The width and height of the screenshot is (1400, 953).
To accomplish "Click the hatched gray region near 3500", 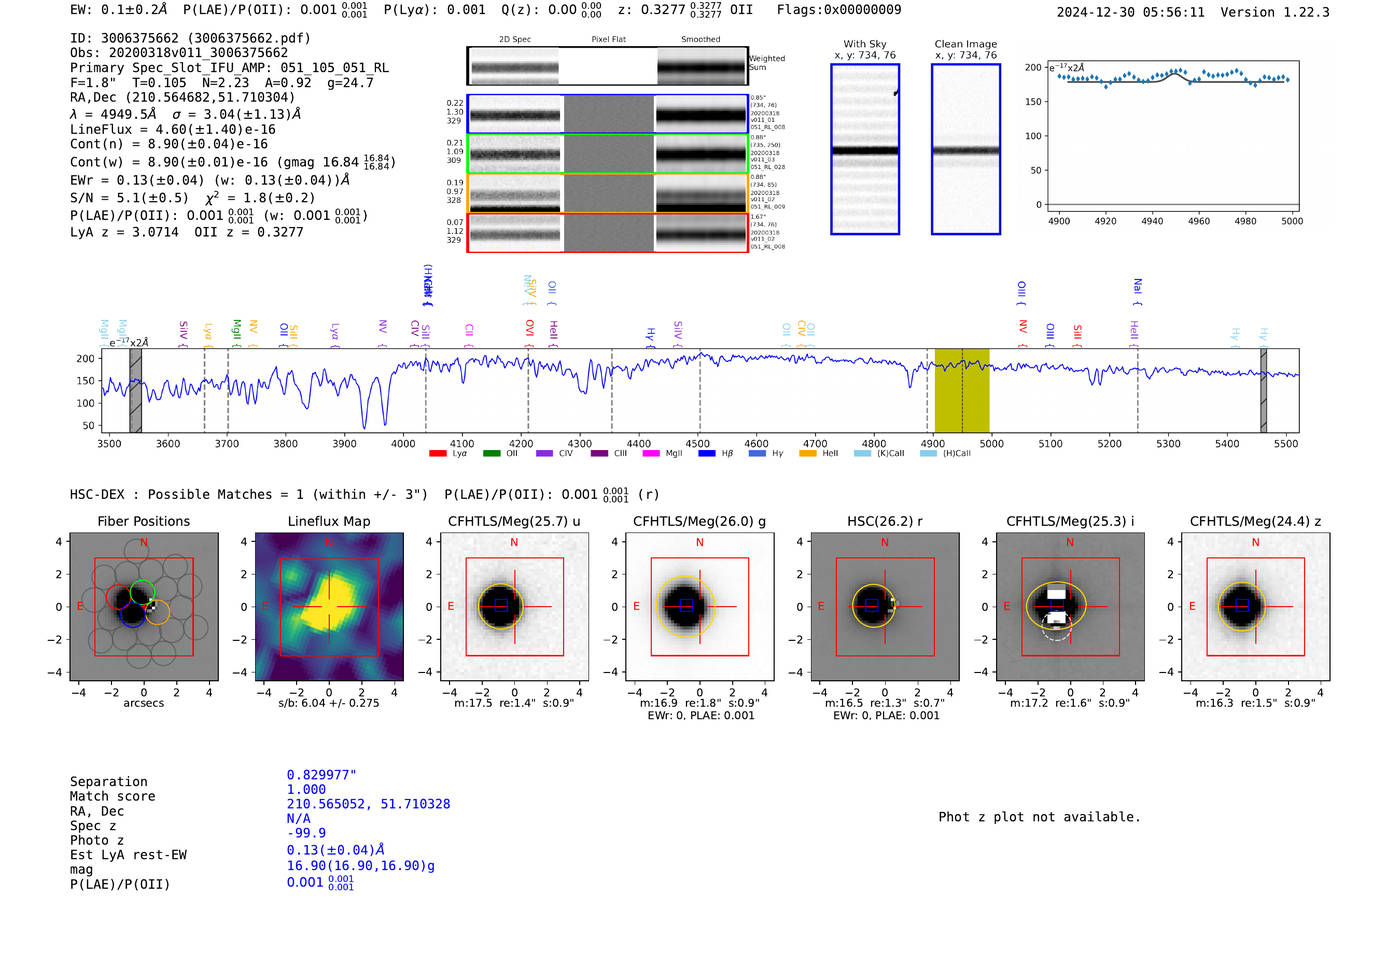I will click(135, 390).
